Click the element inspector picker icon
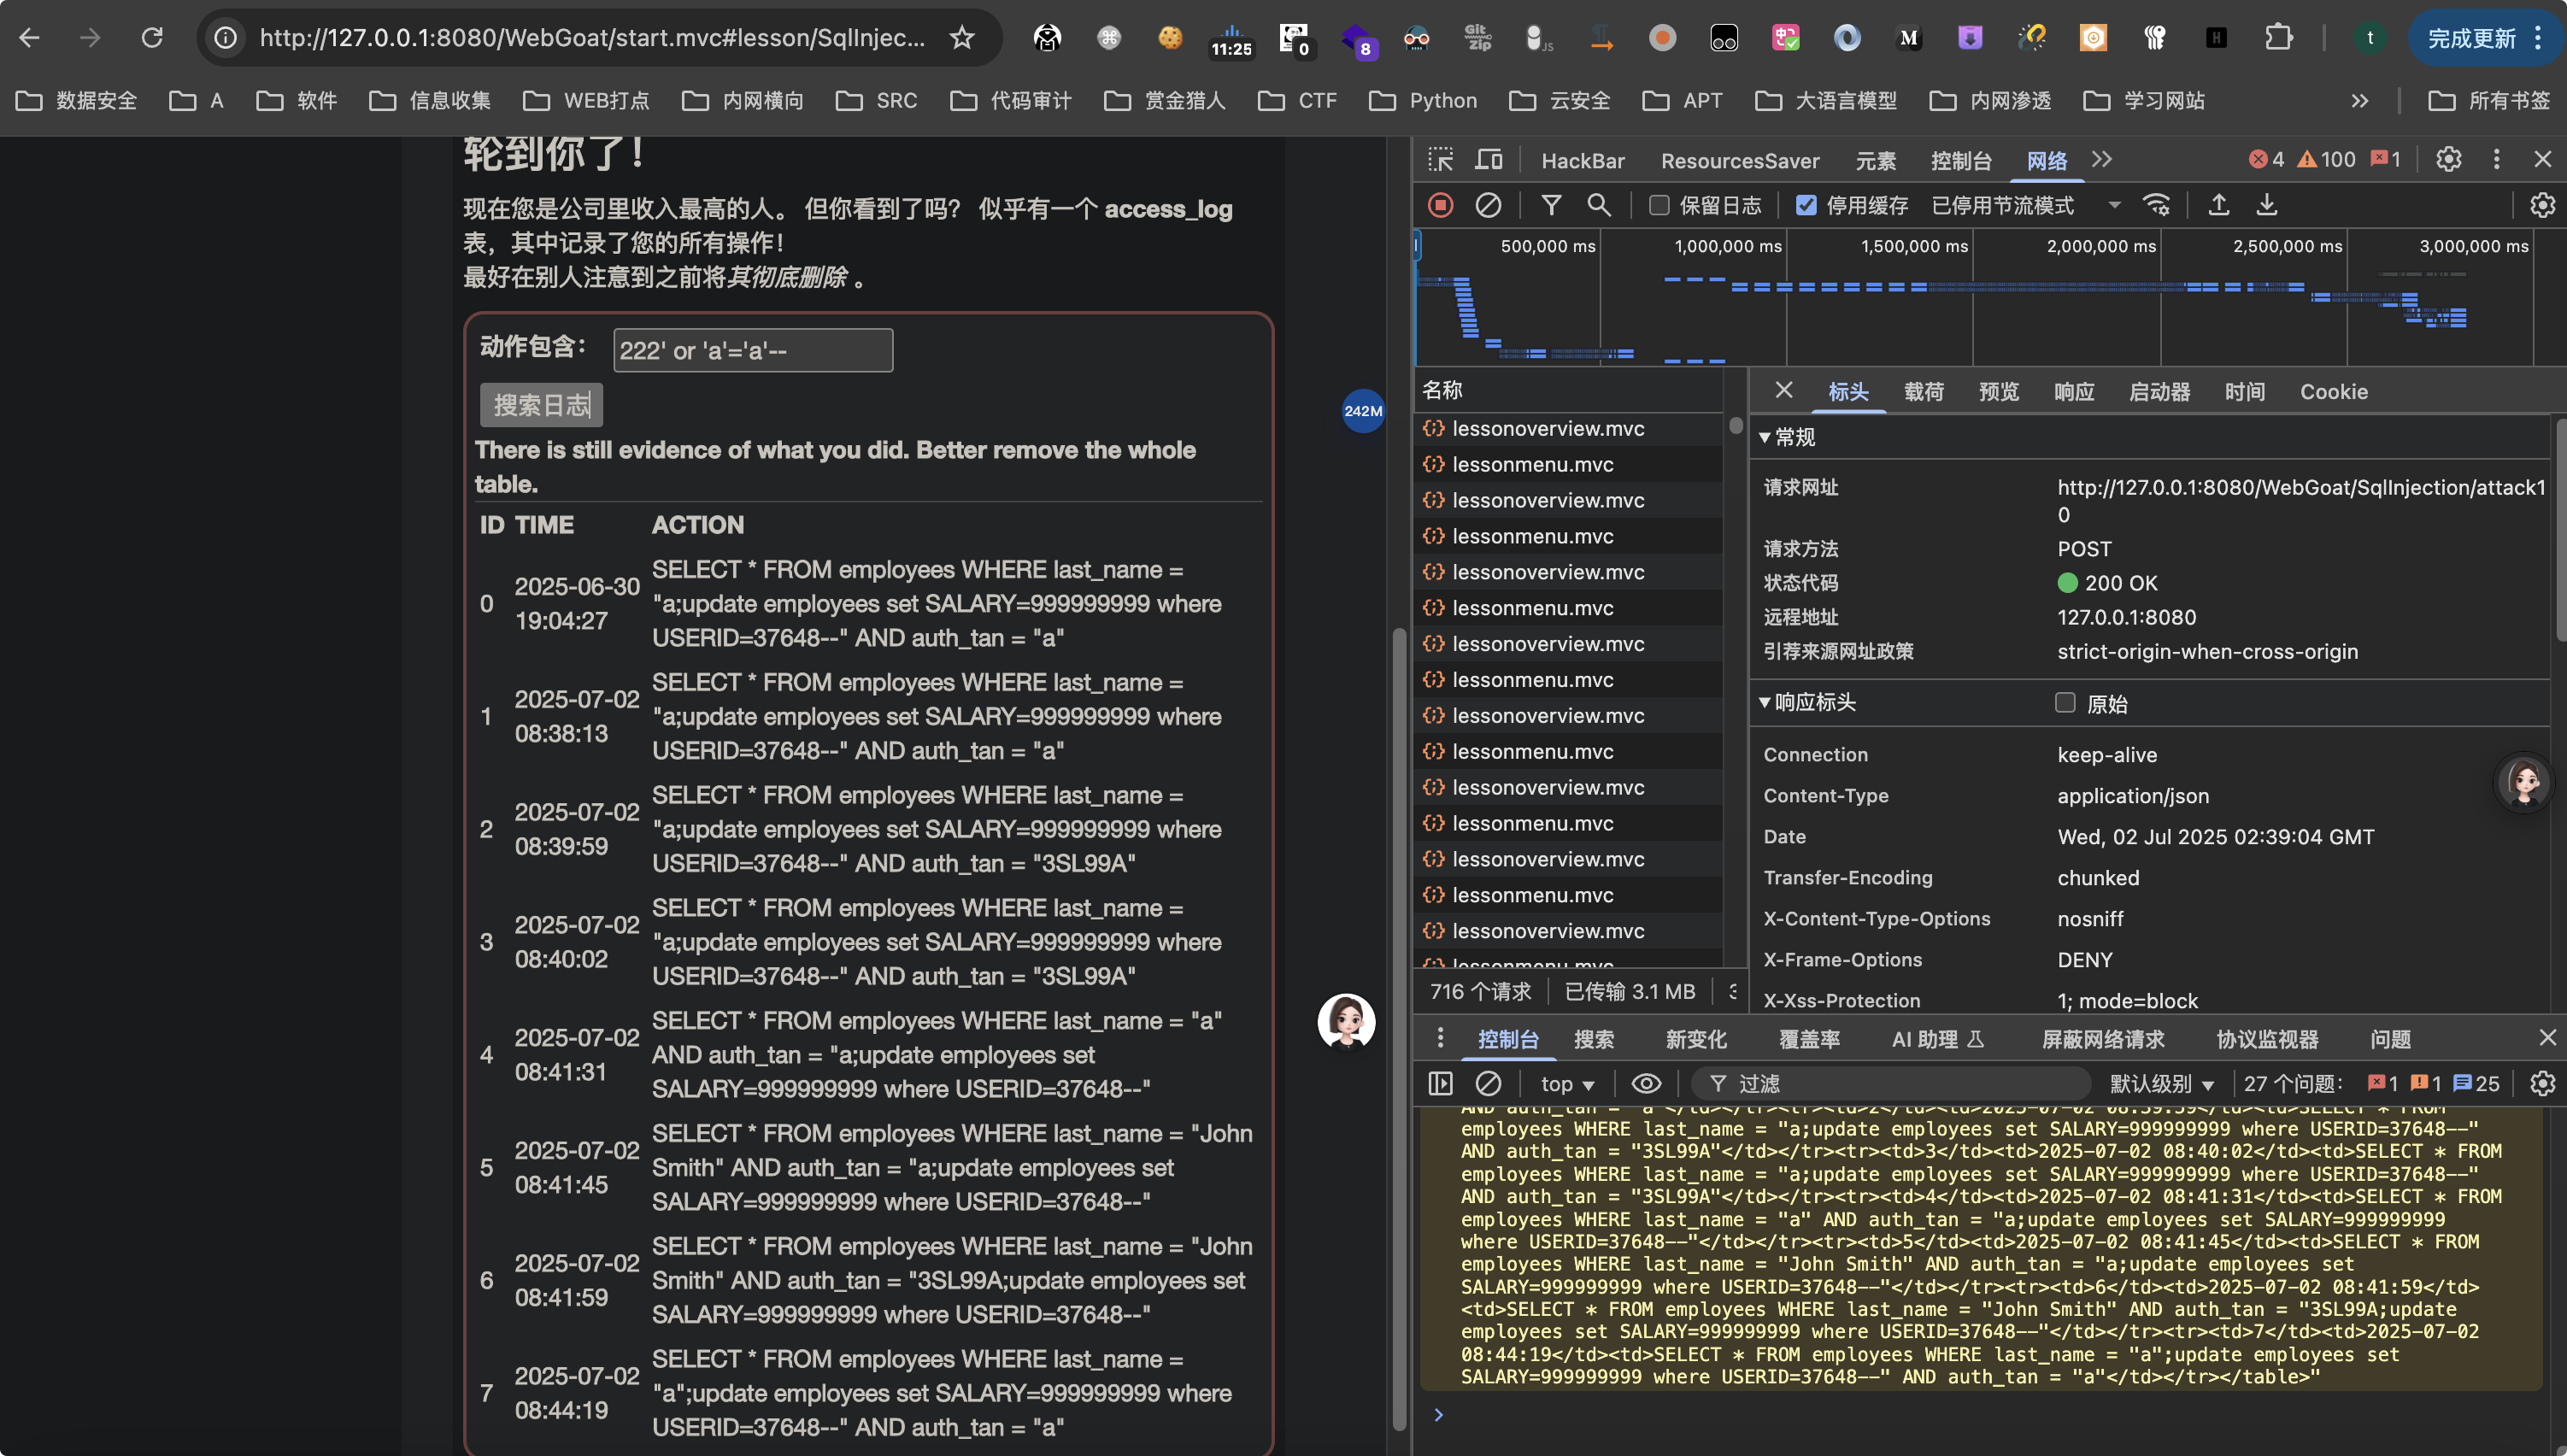This screenshot has height=1456, width=2567. [x=1440, y=160]
